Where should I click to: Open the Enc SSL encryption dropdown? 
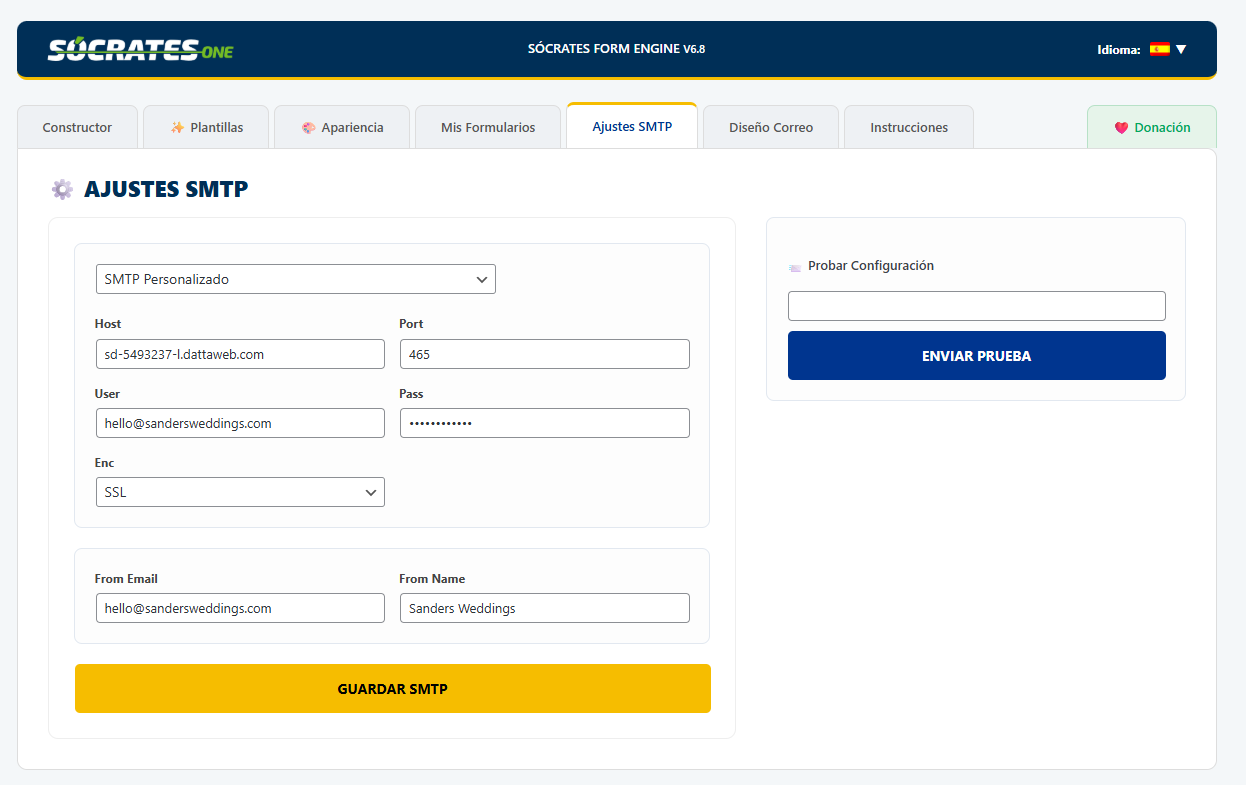click(240, 492)
